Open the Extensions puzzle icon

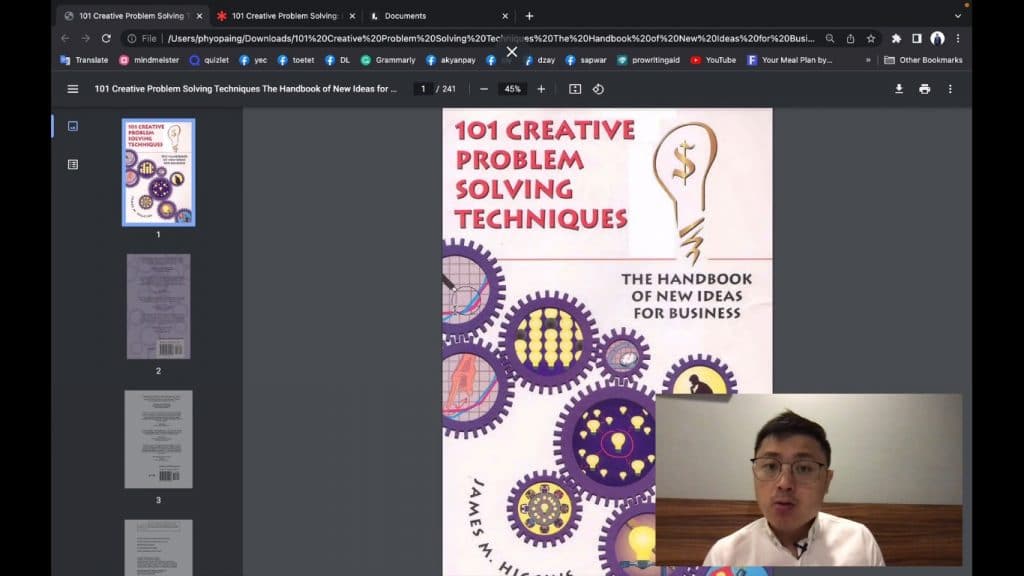point(896,39)
